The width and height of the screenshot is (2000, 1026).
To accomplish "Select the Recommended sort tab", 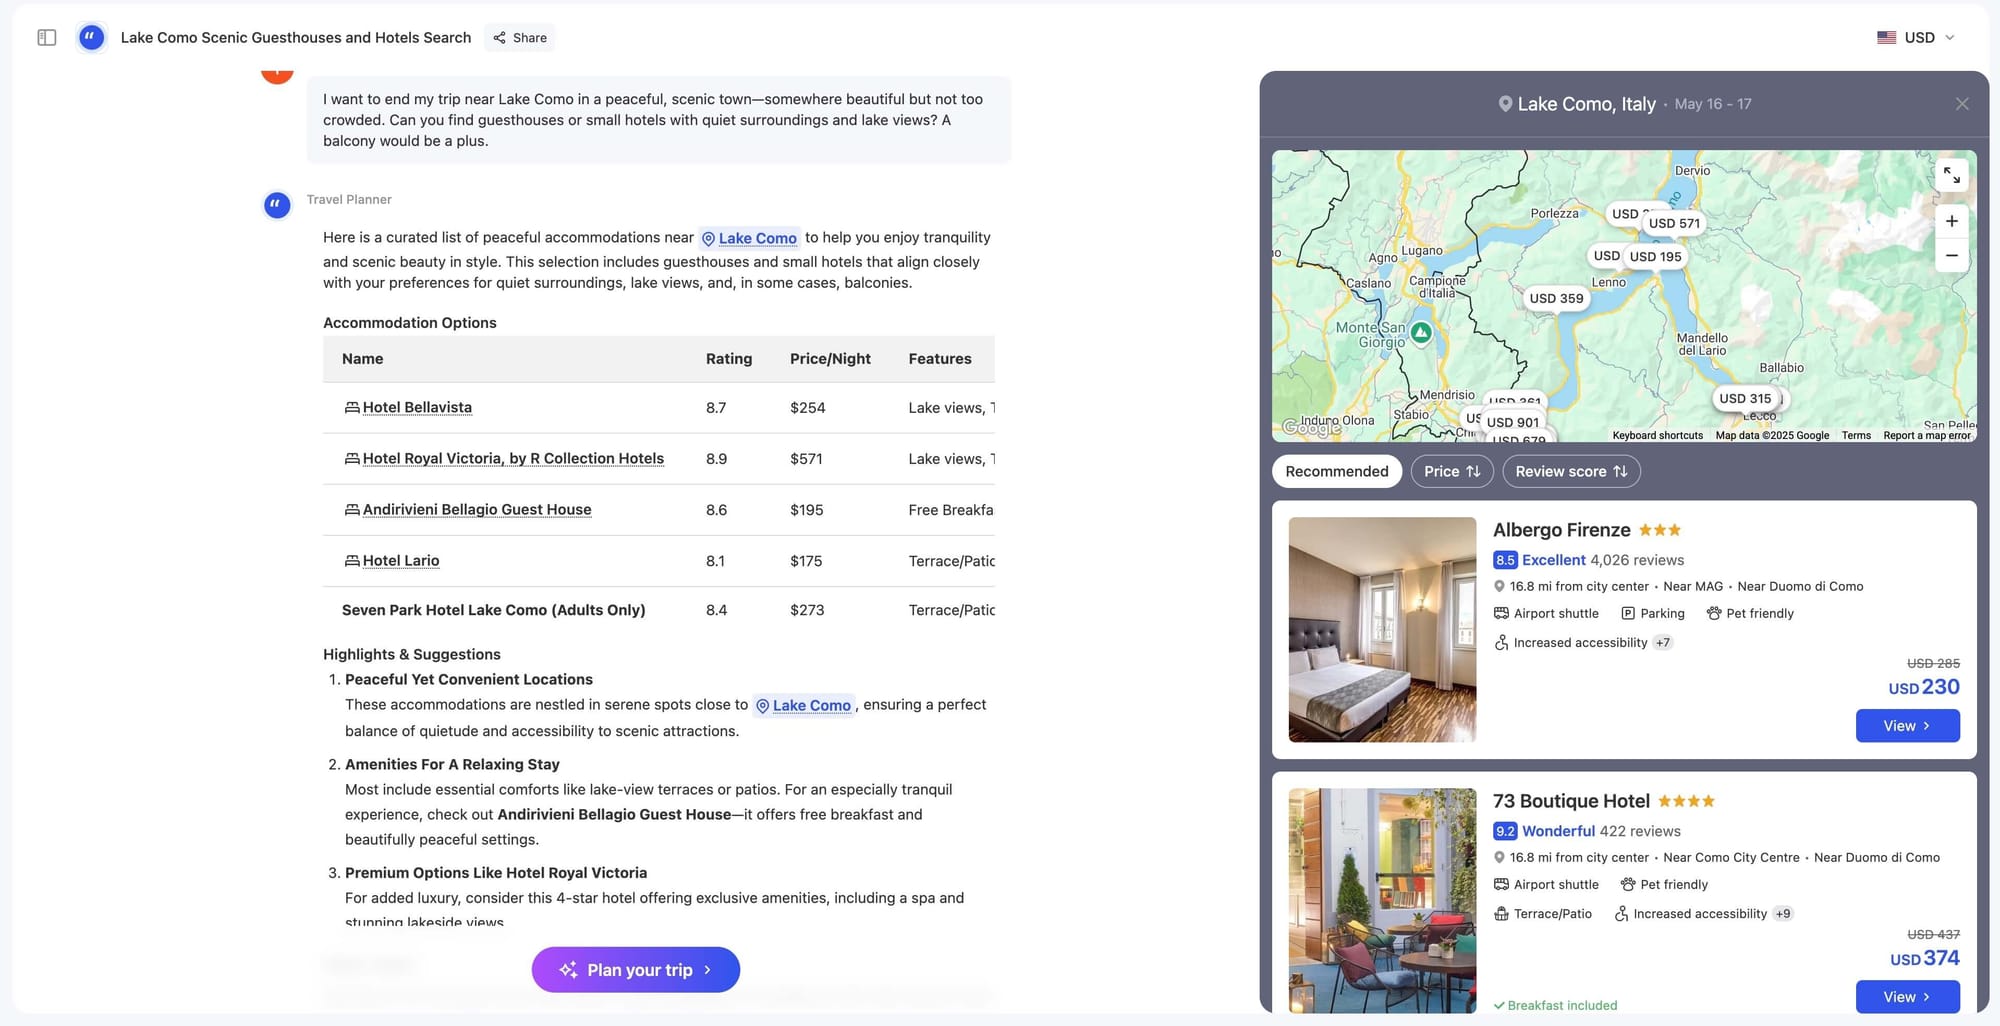I will [1336, 471].
